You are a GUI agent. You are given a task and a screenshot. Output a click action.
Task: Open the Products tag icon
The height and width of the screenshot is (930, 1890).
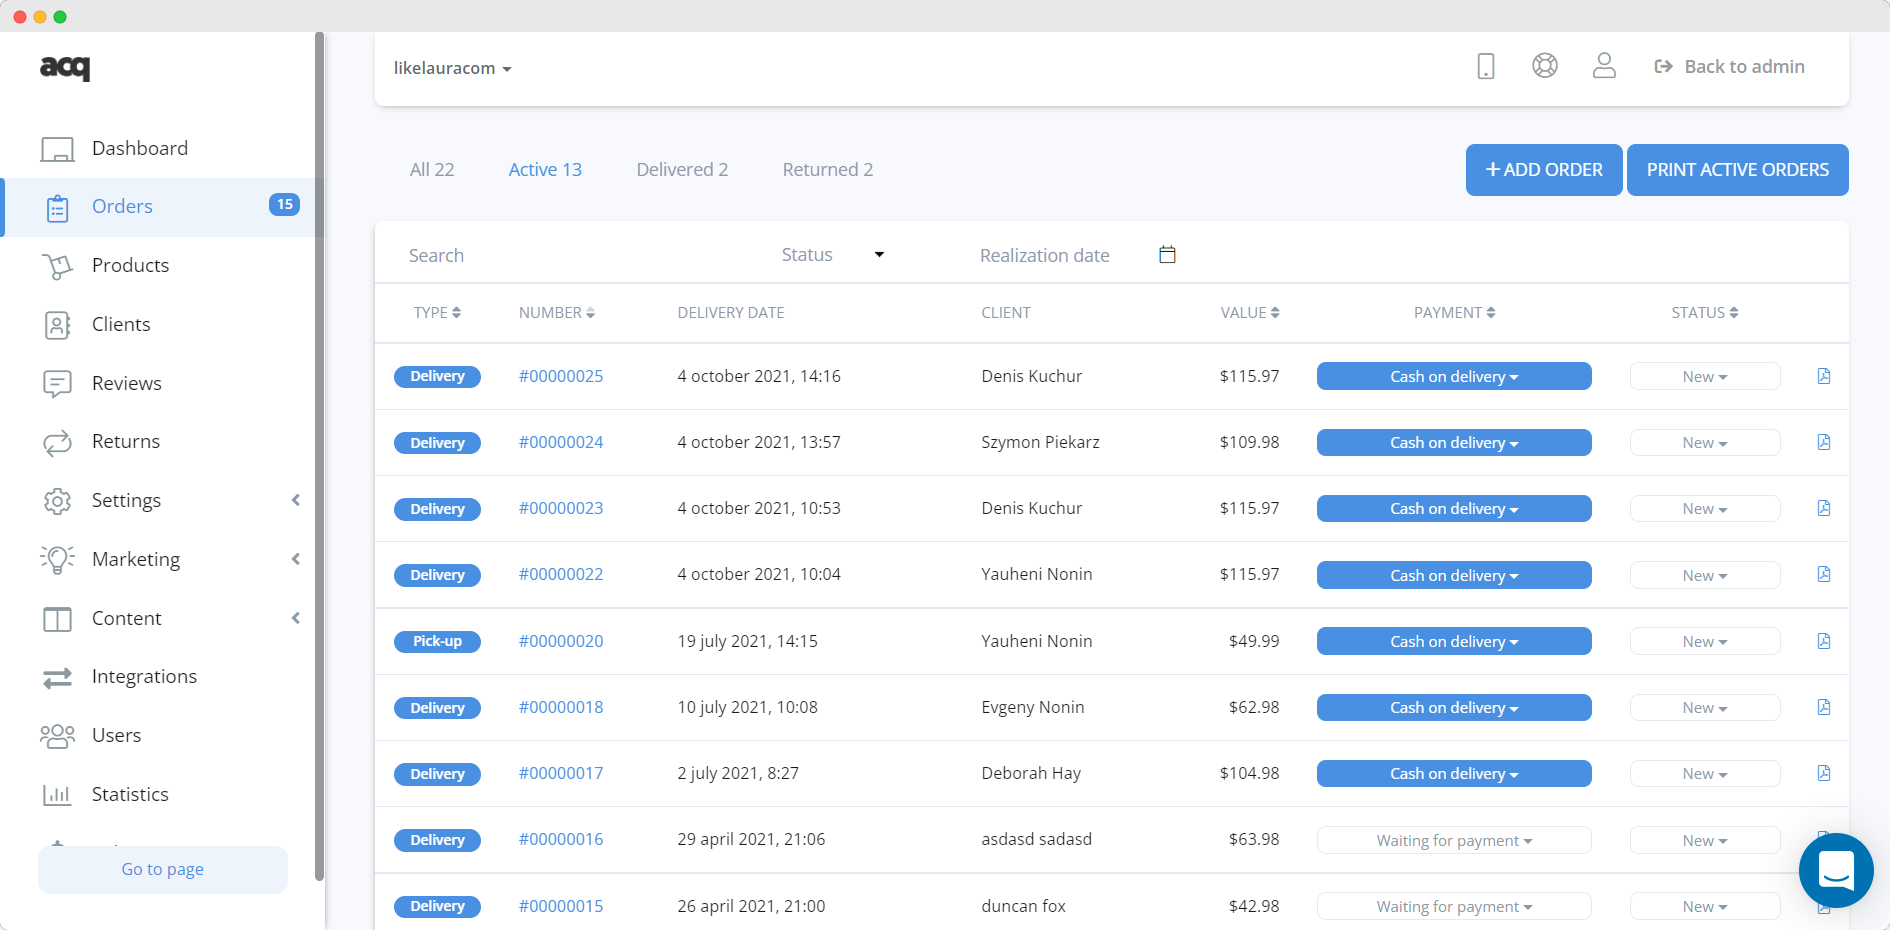click(x=57, y=266)
